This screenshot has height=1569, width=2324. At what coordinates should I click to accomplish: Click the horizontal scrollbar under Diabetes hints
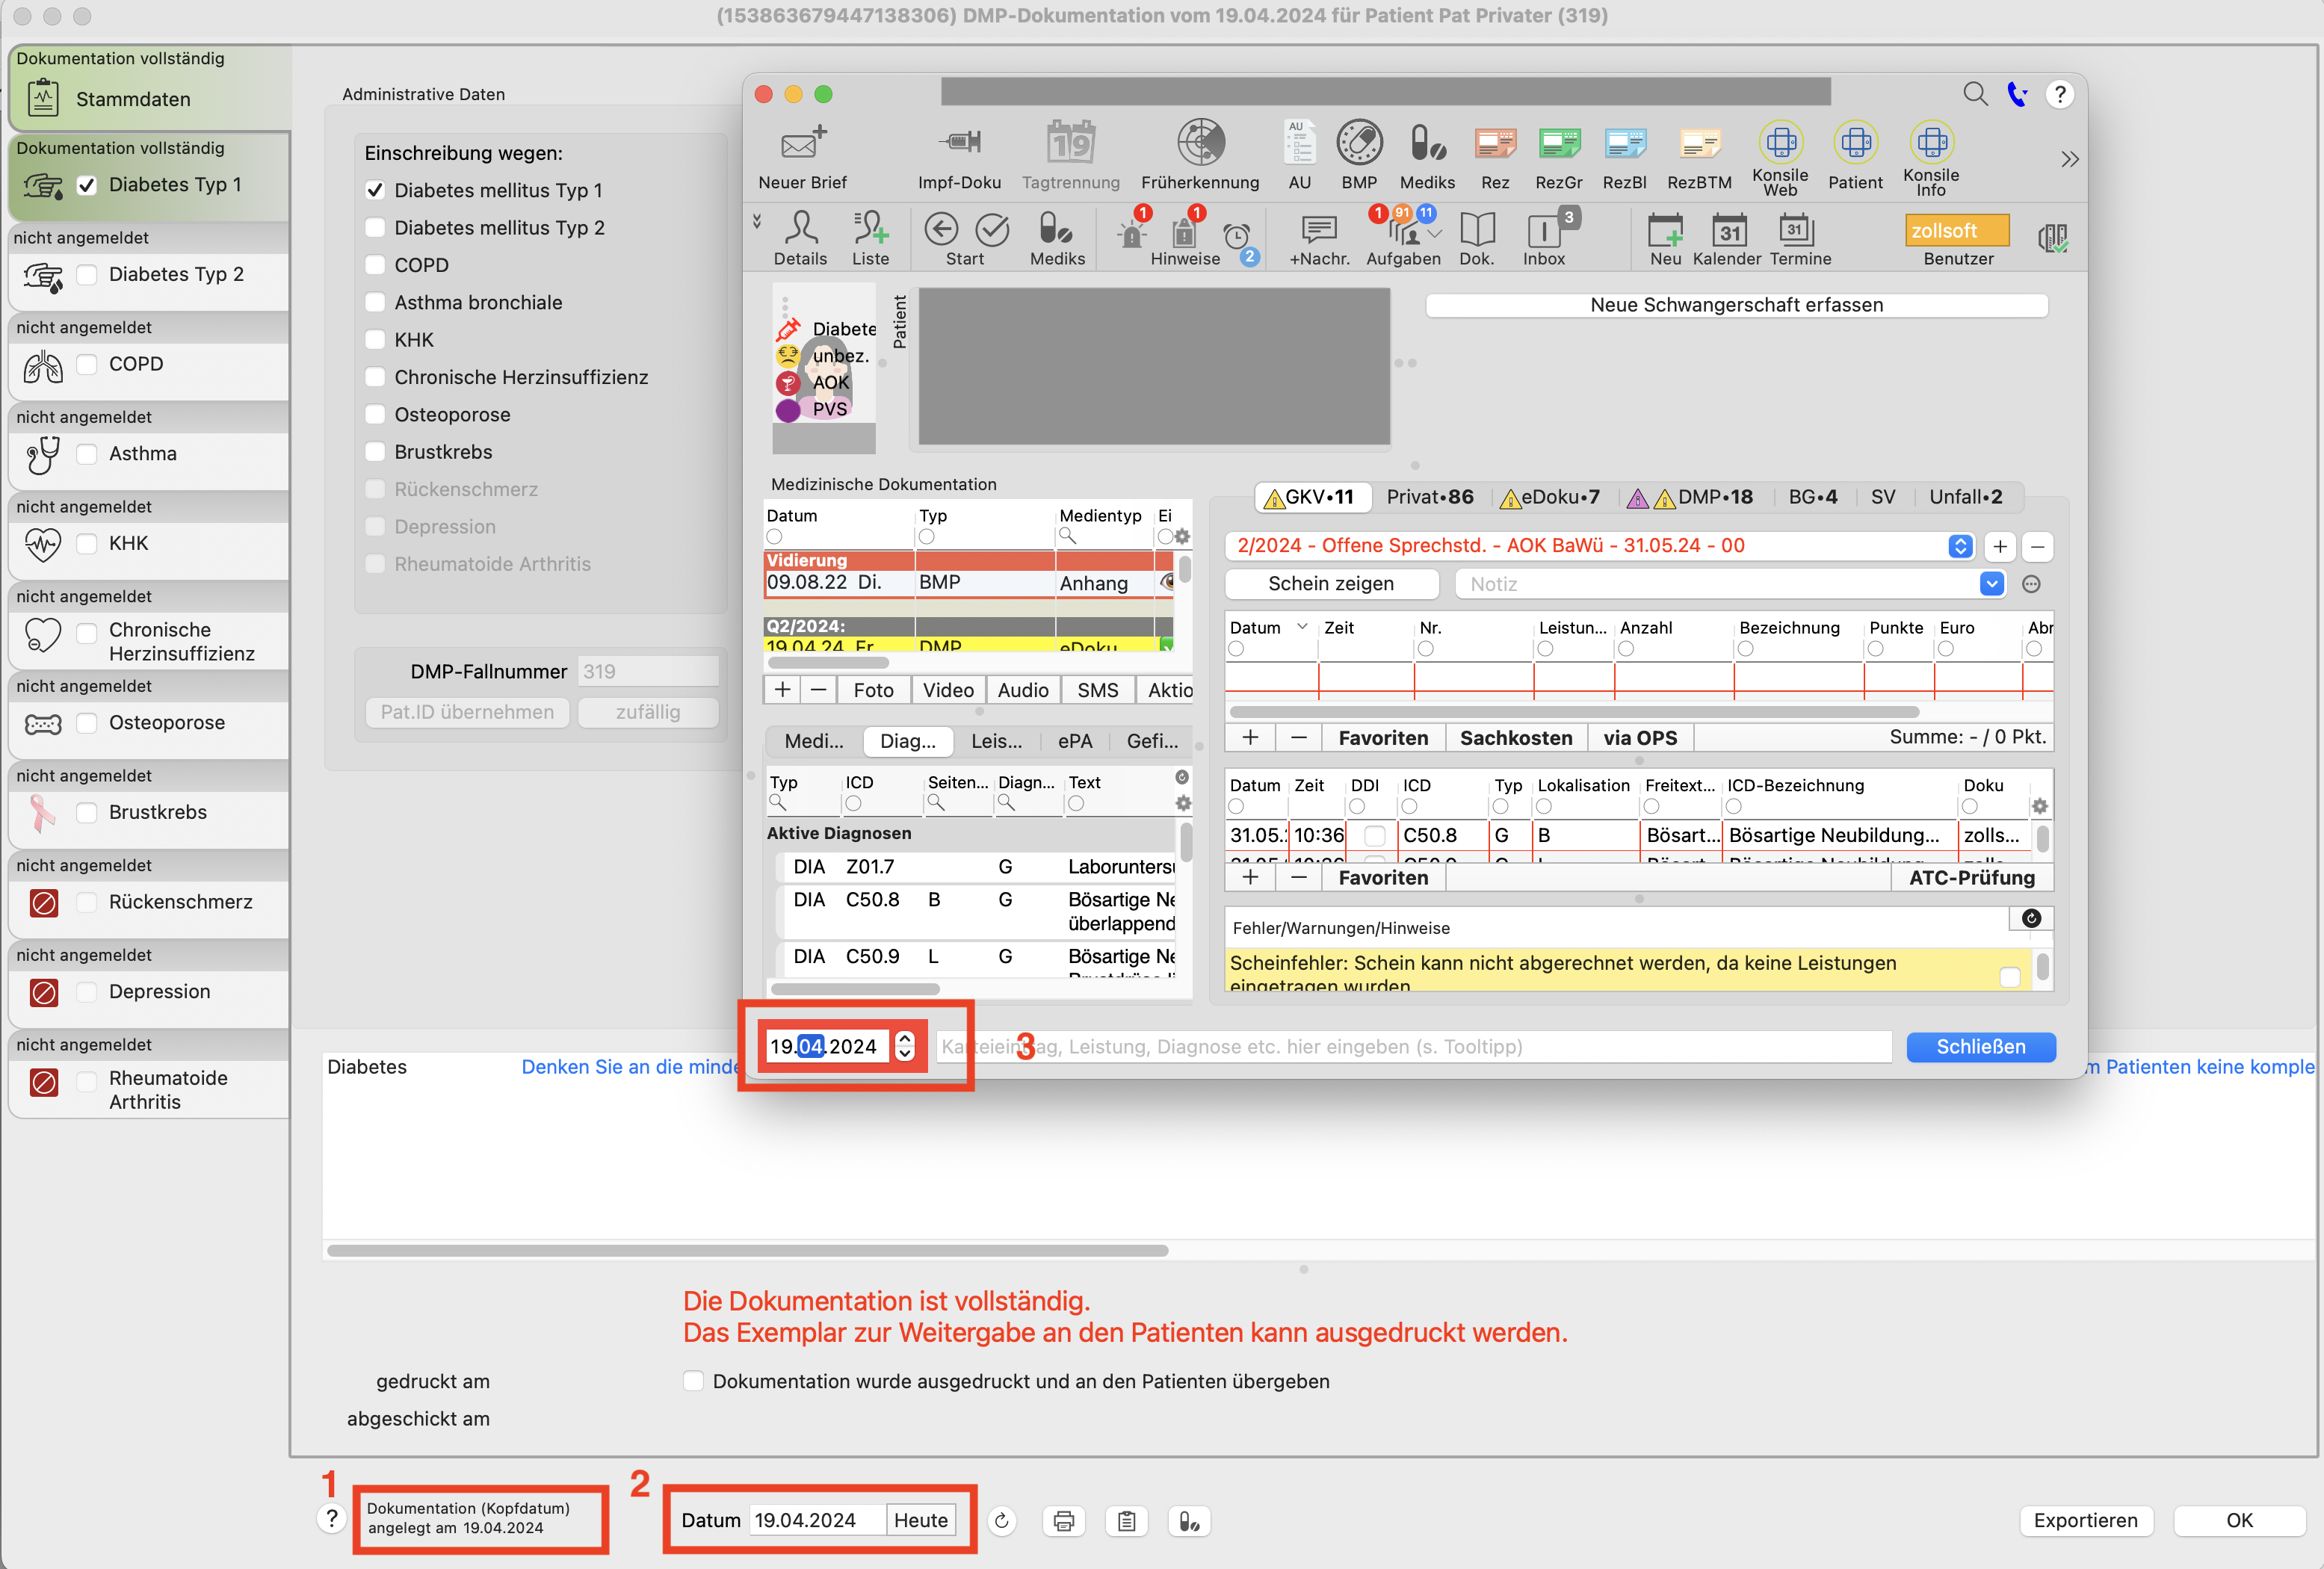point(748,1251)
